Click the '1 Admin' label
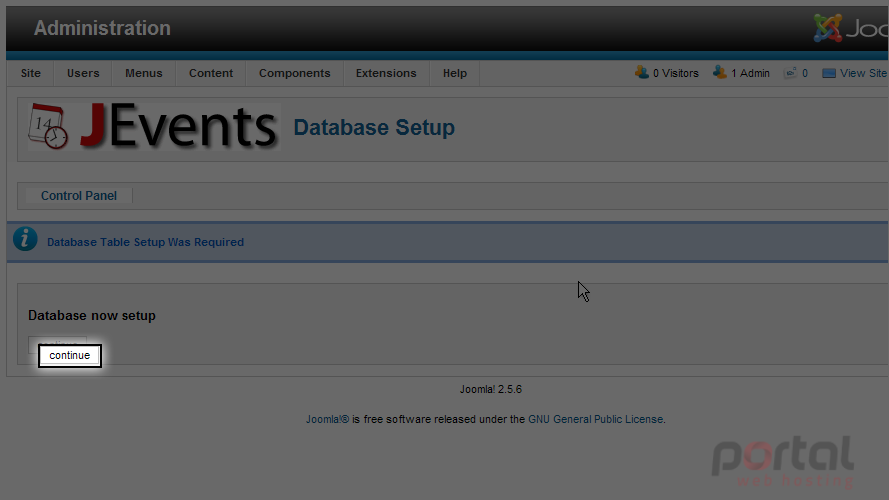The image size is (889, 500). 751,73
